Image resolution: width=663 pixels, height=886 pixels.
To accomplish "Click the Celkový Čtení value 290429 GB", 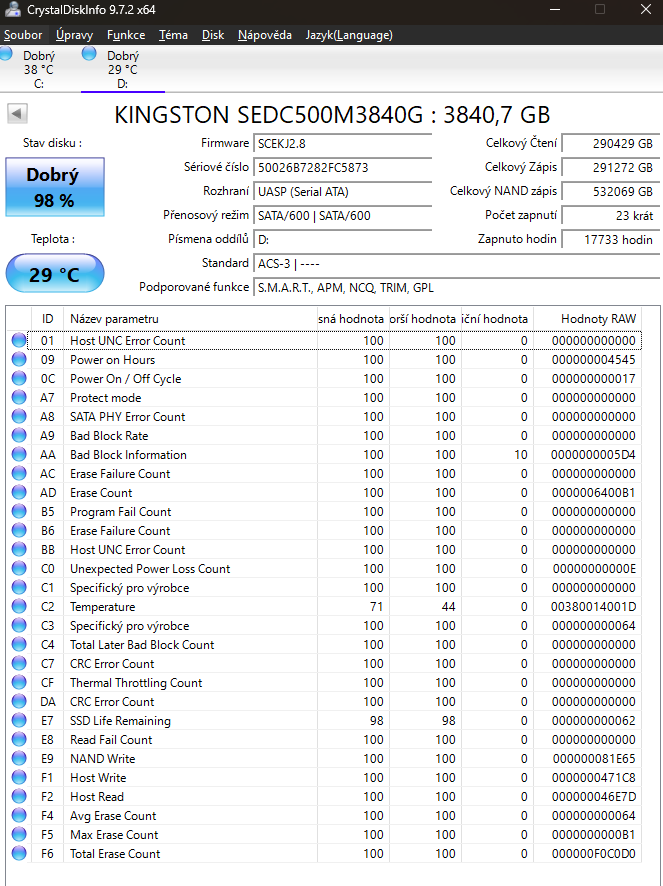I will pos(610,144).
